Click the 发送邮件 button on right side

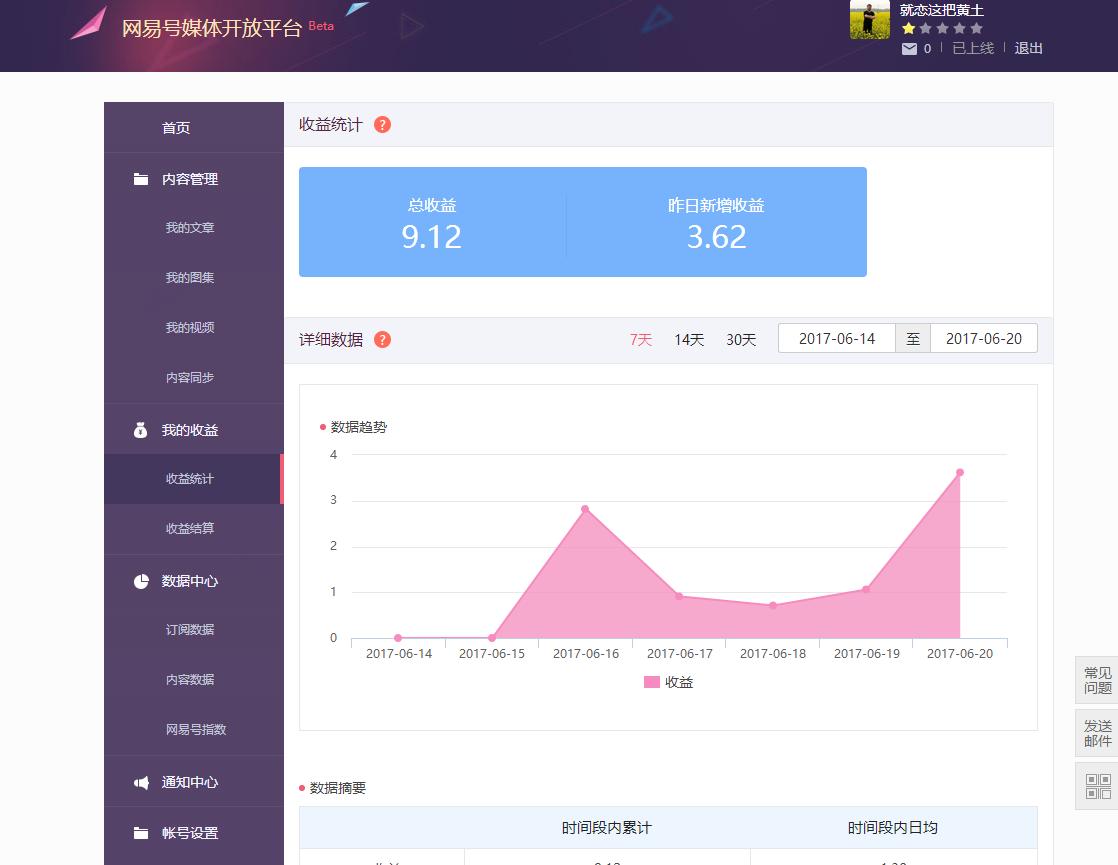coord(1098,733)
